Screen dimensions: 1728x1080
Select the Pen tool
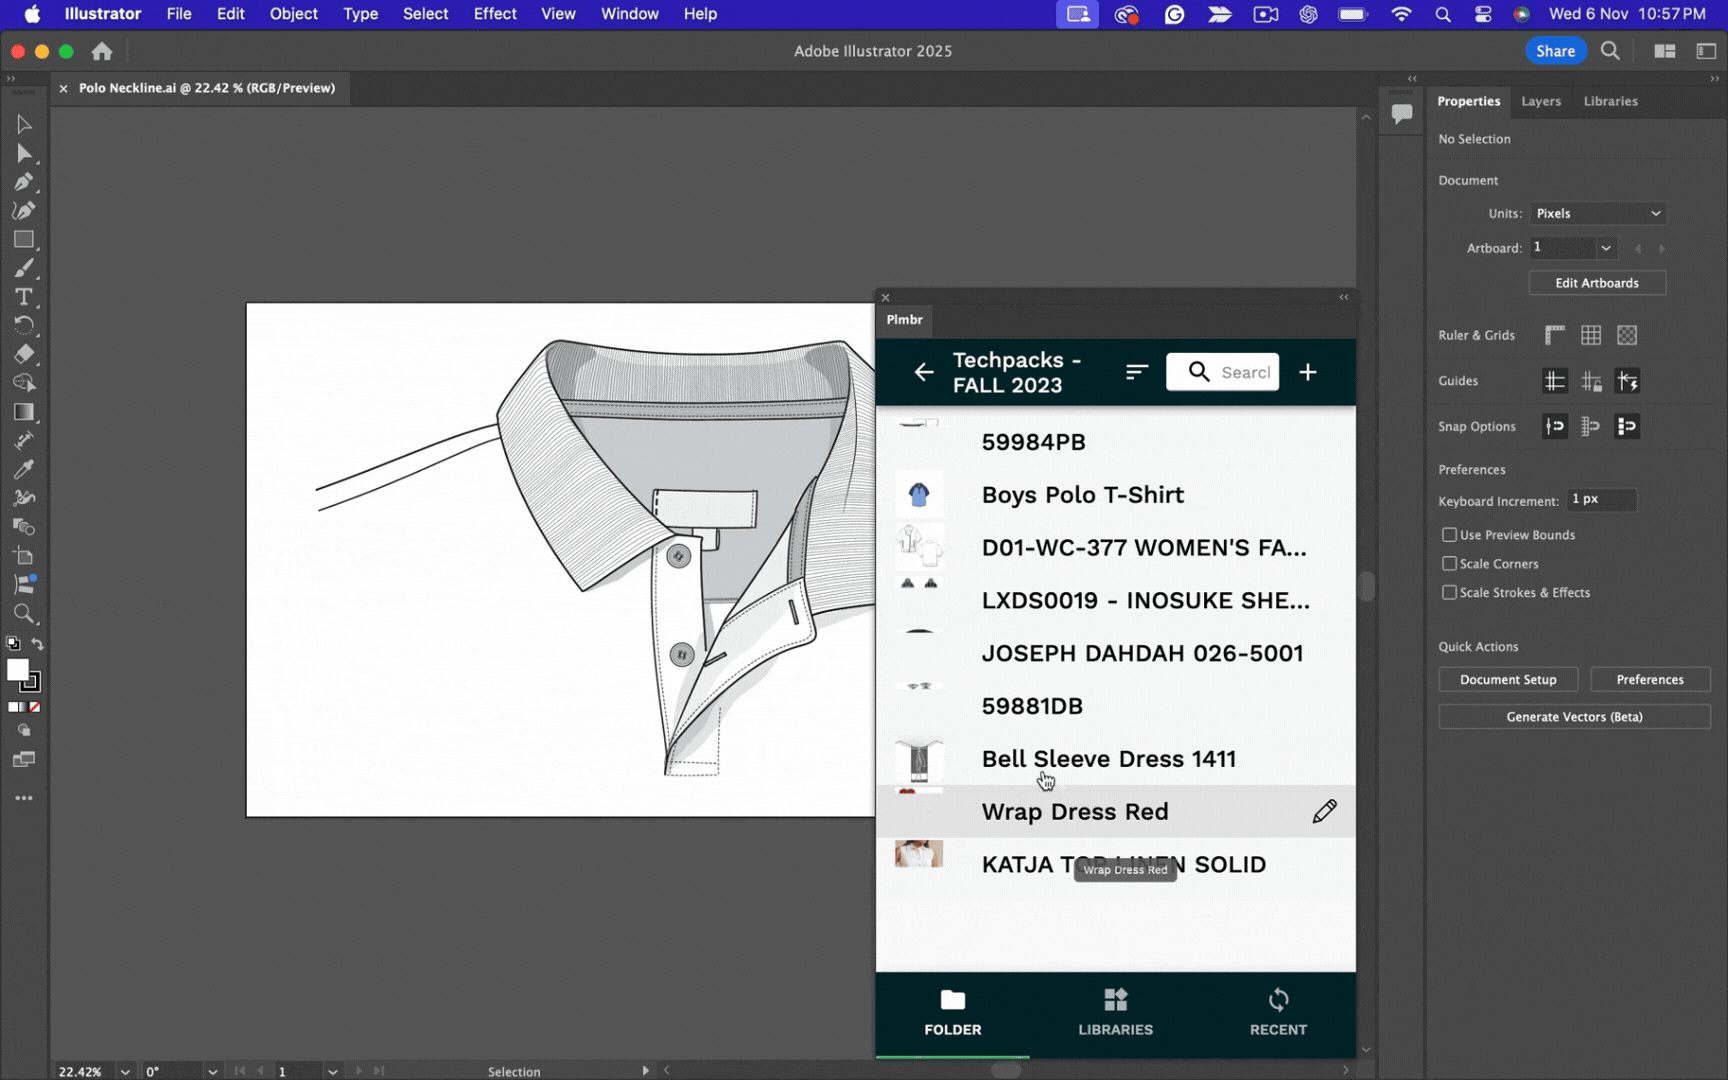(x=24, y=182)
